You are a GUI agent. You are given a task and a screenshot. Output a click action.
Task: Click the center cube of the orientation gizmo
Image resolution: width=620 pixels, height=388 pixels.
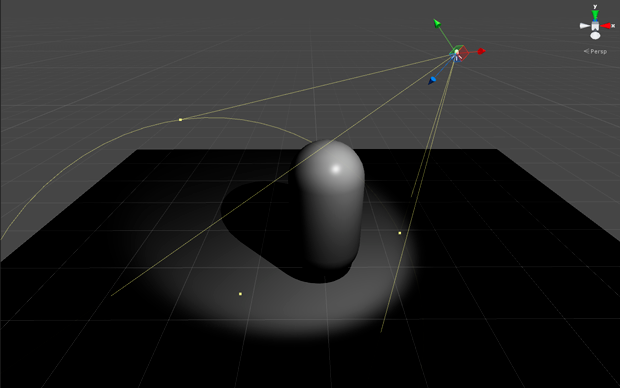pyautogui.click(x=595, y=26)
